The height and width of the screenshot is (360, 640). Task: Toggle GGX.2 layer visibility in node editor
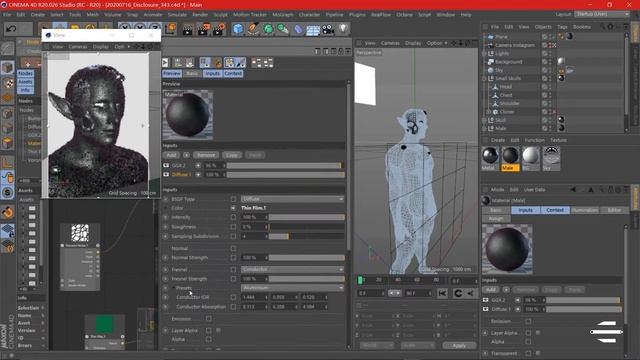[x=166, y=165]
